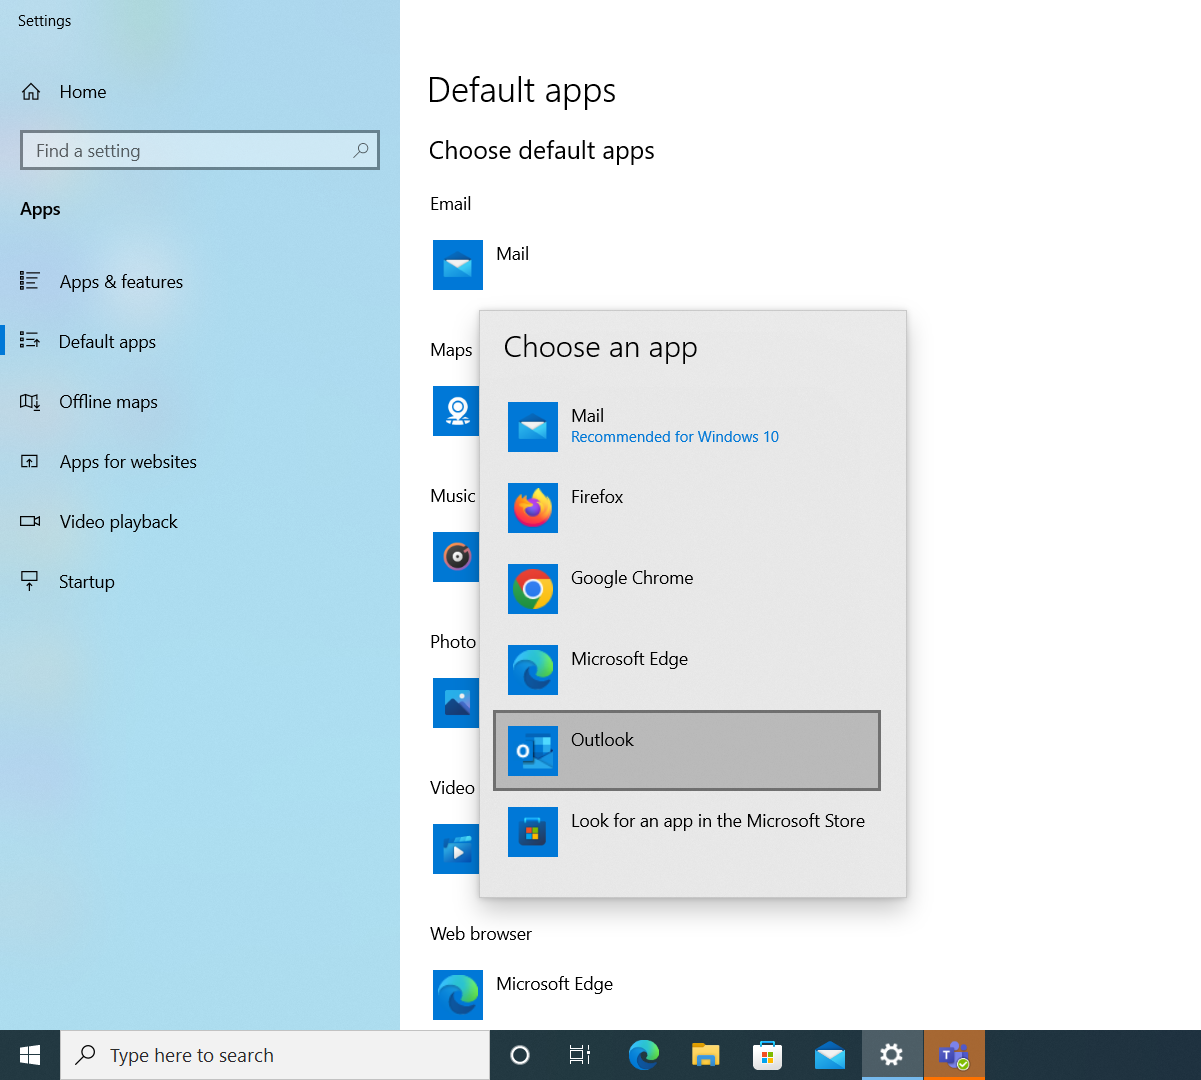Select Mail recommended for Windows 10
The height and width of the screenshot is (1080, 1201).
click(x=687, y=427)
